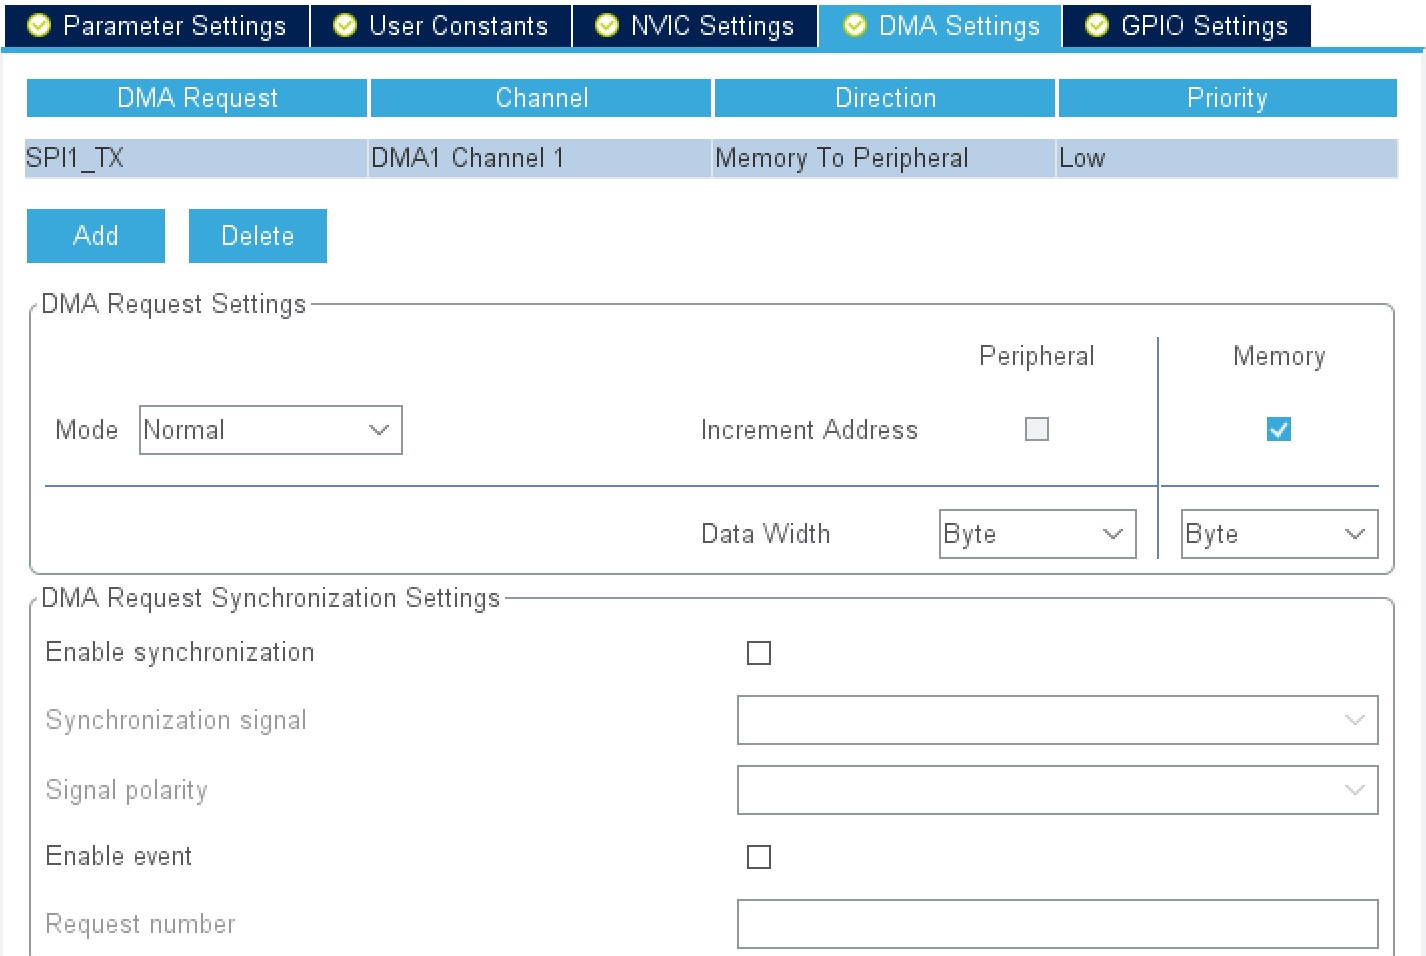Toggle Peripheral increment address checkbox
Image resolution: width=1426 pixels, height=956 pixels.
tap(1037, 429)
